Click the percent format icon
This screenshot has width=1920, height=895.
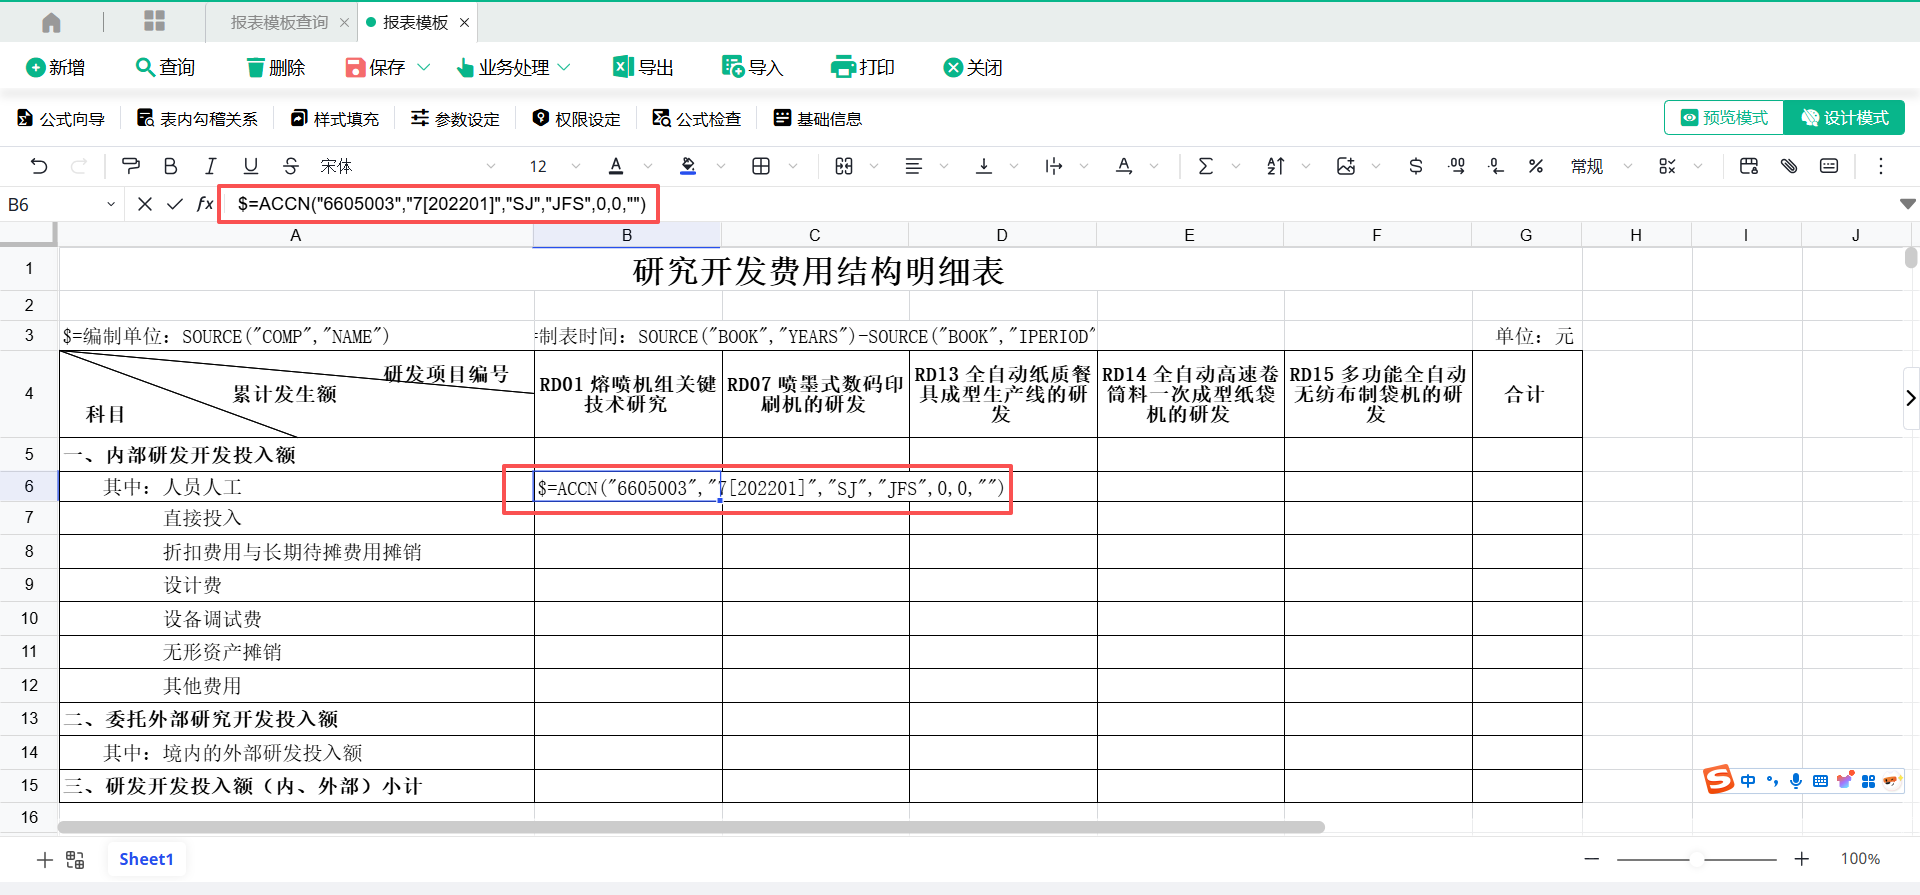(x=1535, y=166)
